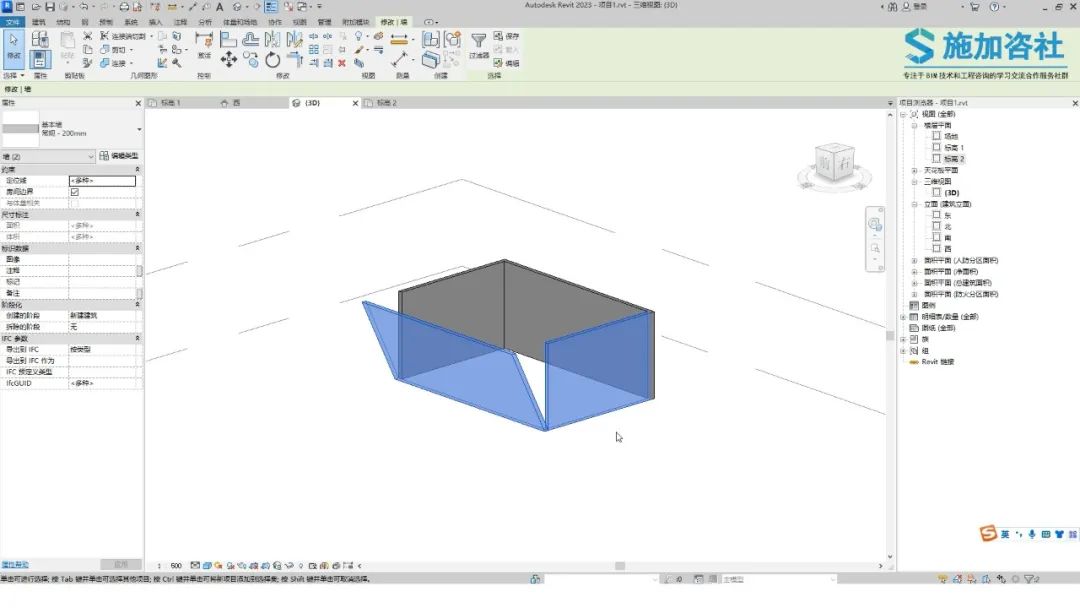Collapse the IFC parameters section
This screenshot has width=1080, height=608.
(137, 338)
